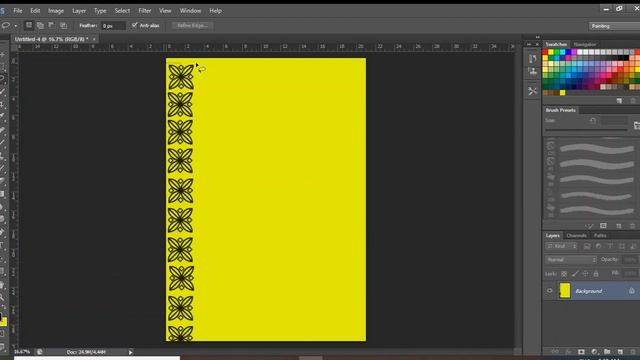Choose Intersect with selection mode
Viewport: 640px width, 360px height.
click(x=63, y=25)
